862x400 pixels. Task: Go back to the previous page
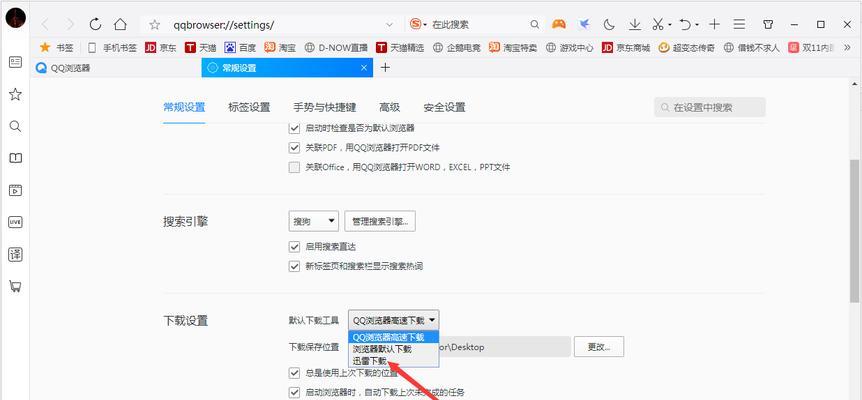click(46, 24)
